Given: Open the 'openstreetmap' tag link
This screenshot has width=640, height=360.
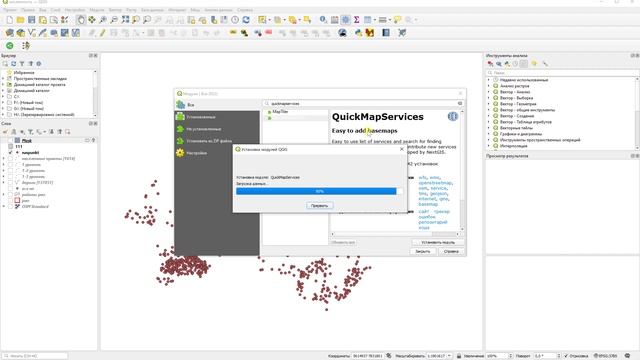Looking at the screenshot, I should 436,183.
